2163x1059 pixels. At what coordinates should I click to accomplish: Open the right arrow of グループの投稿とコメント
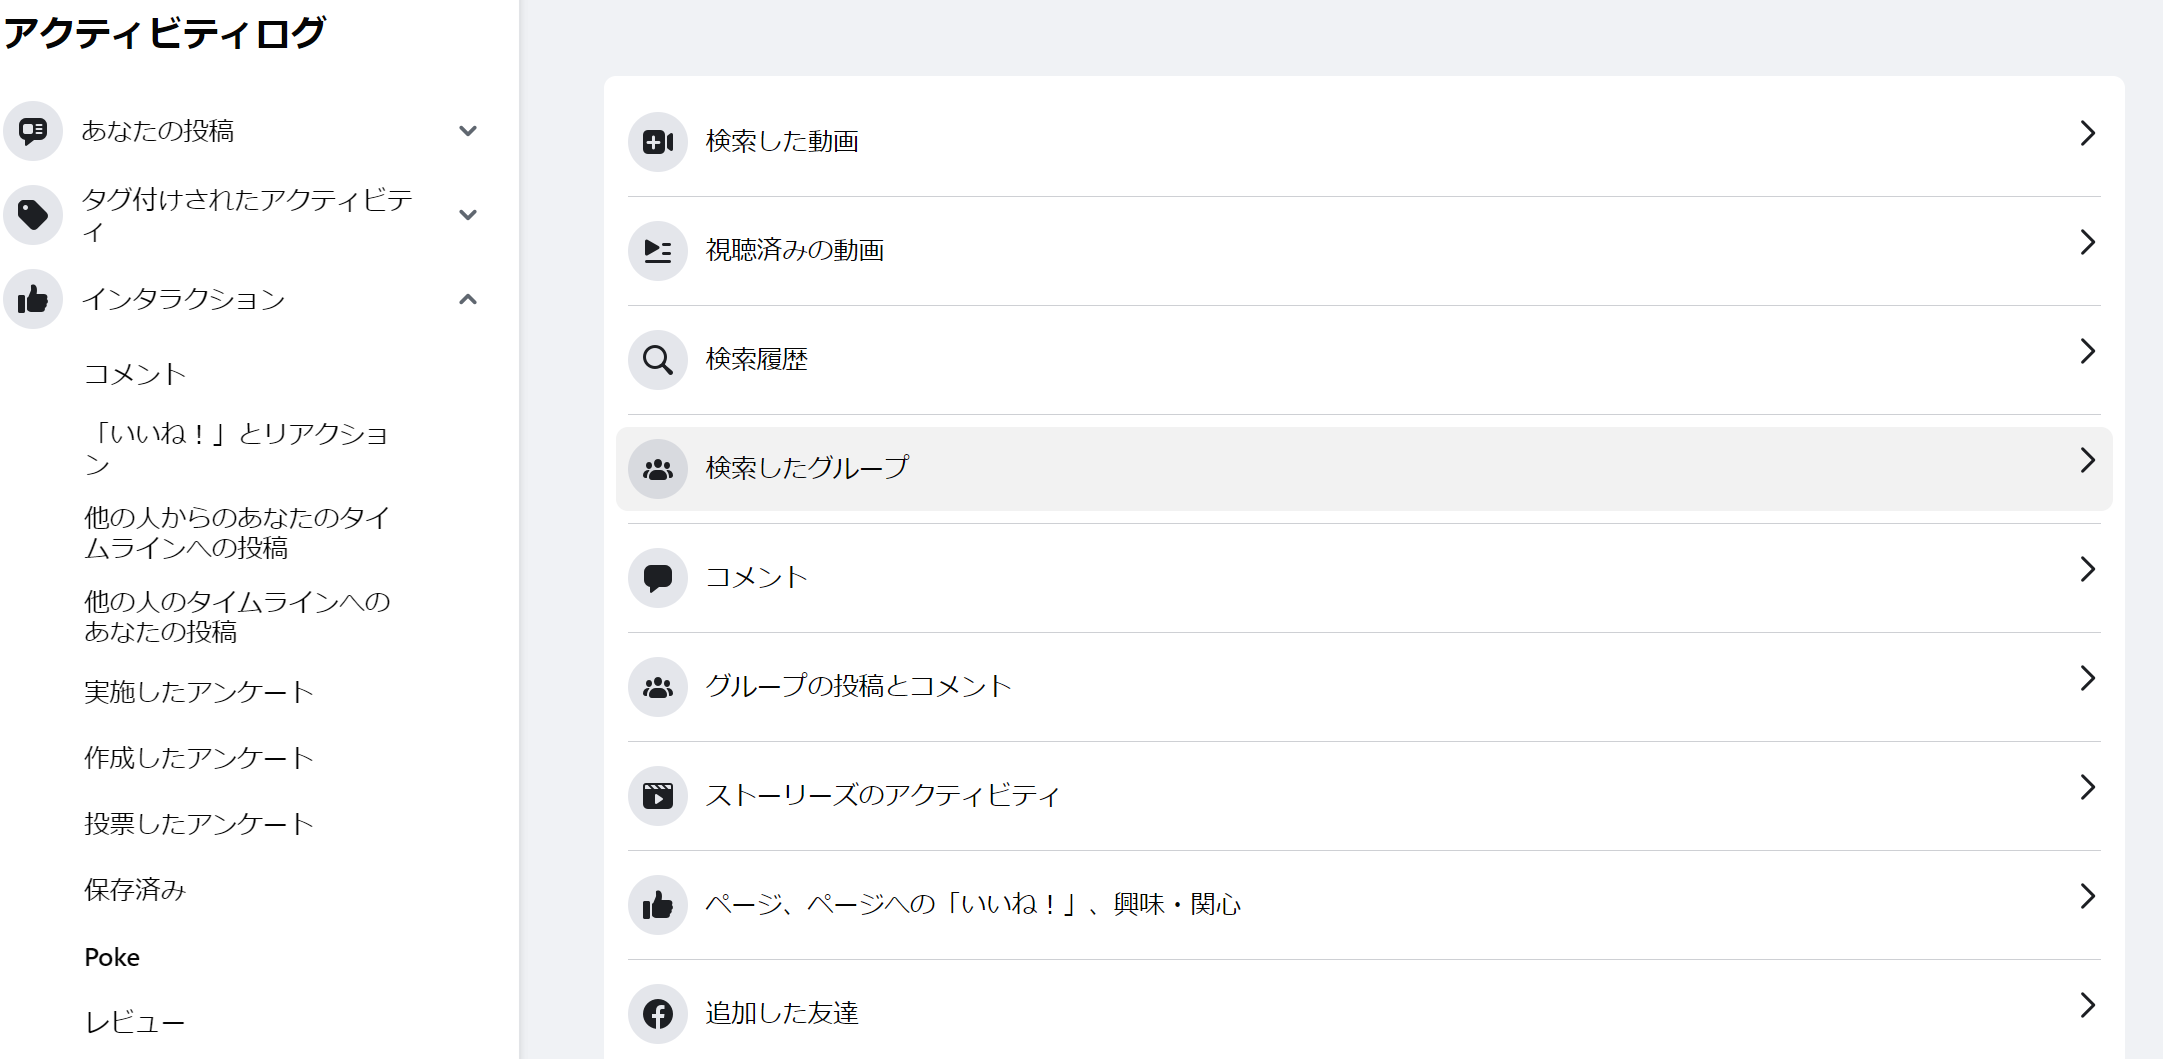[x=2088, y=678]
